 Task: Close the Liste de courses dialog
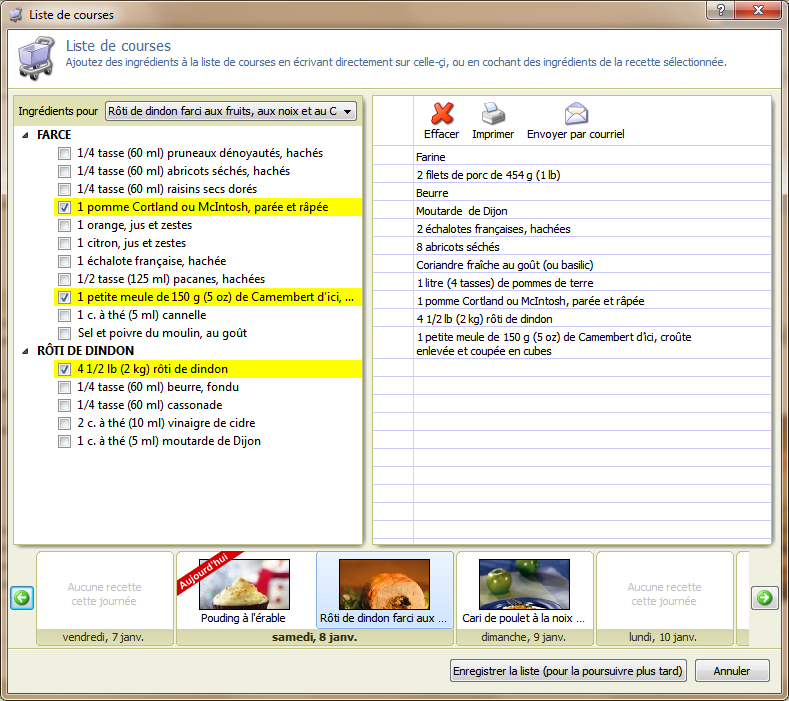point(758,10)
